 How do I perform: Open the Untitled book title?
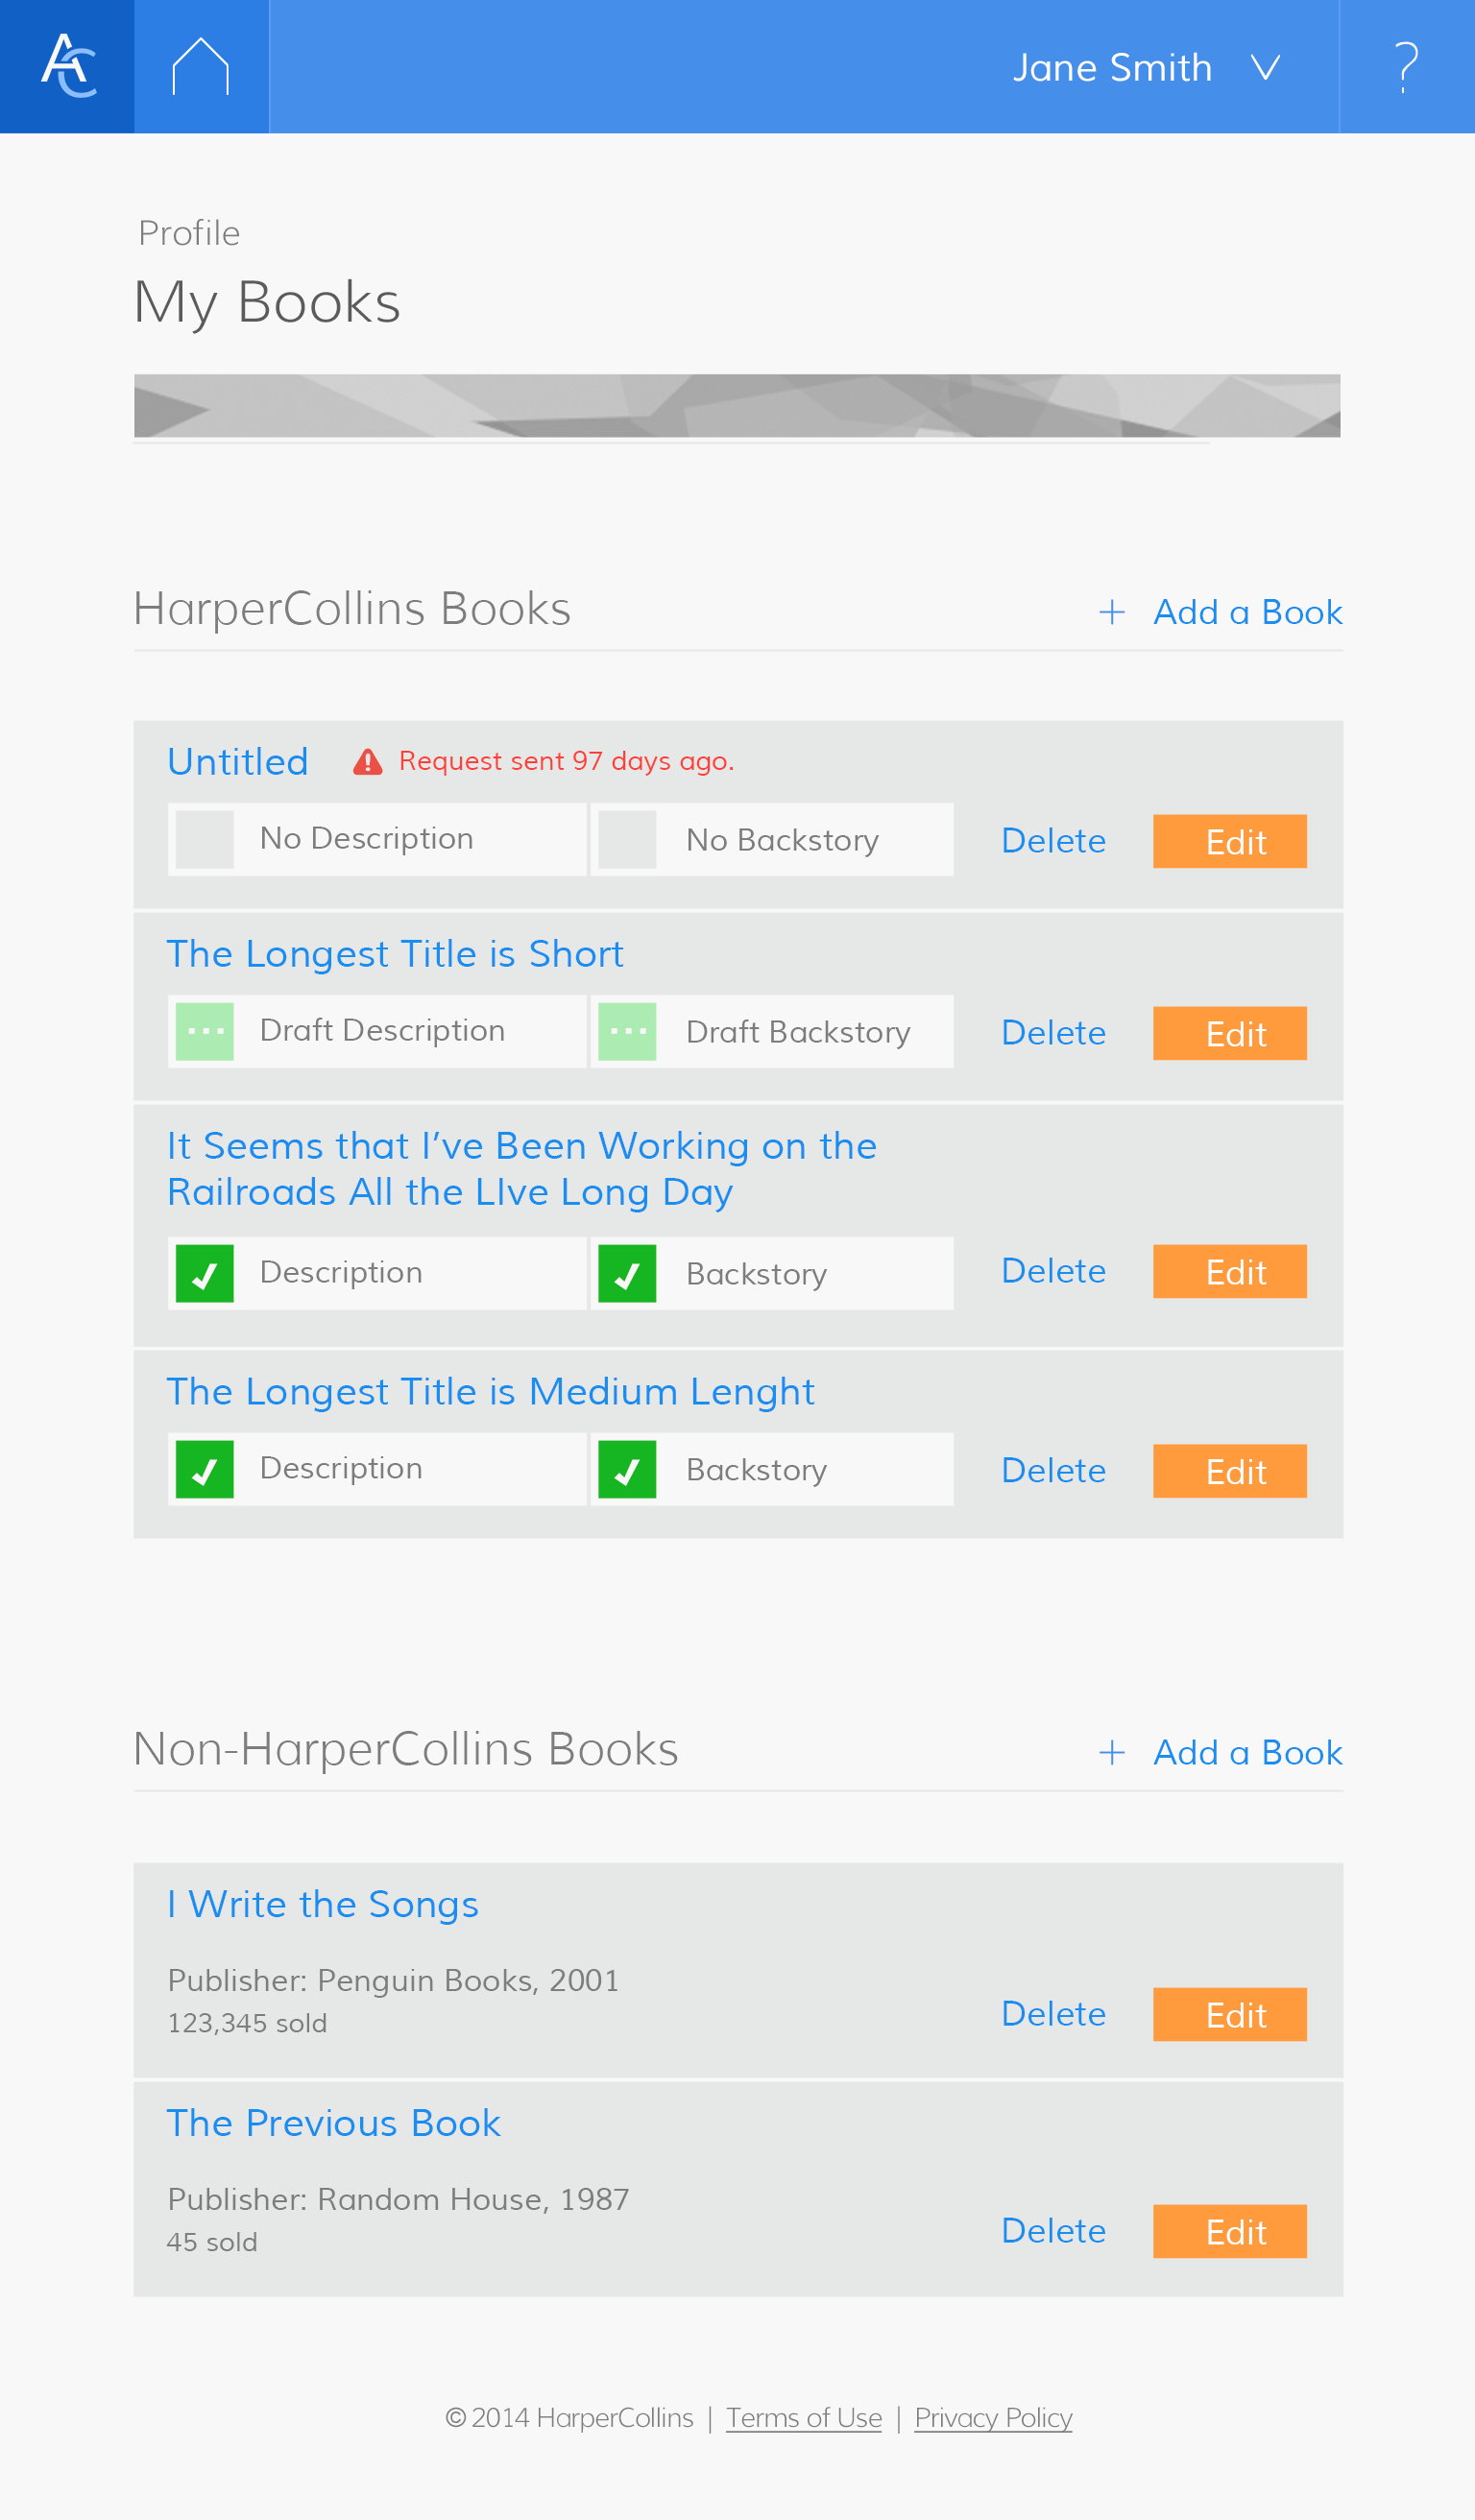pyautogui.click(x=238, y=762)
